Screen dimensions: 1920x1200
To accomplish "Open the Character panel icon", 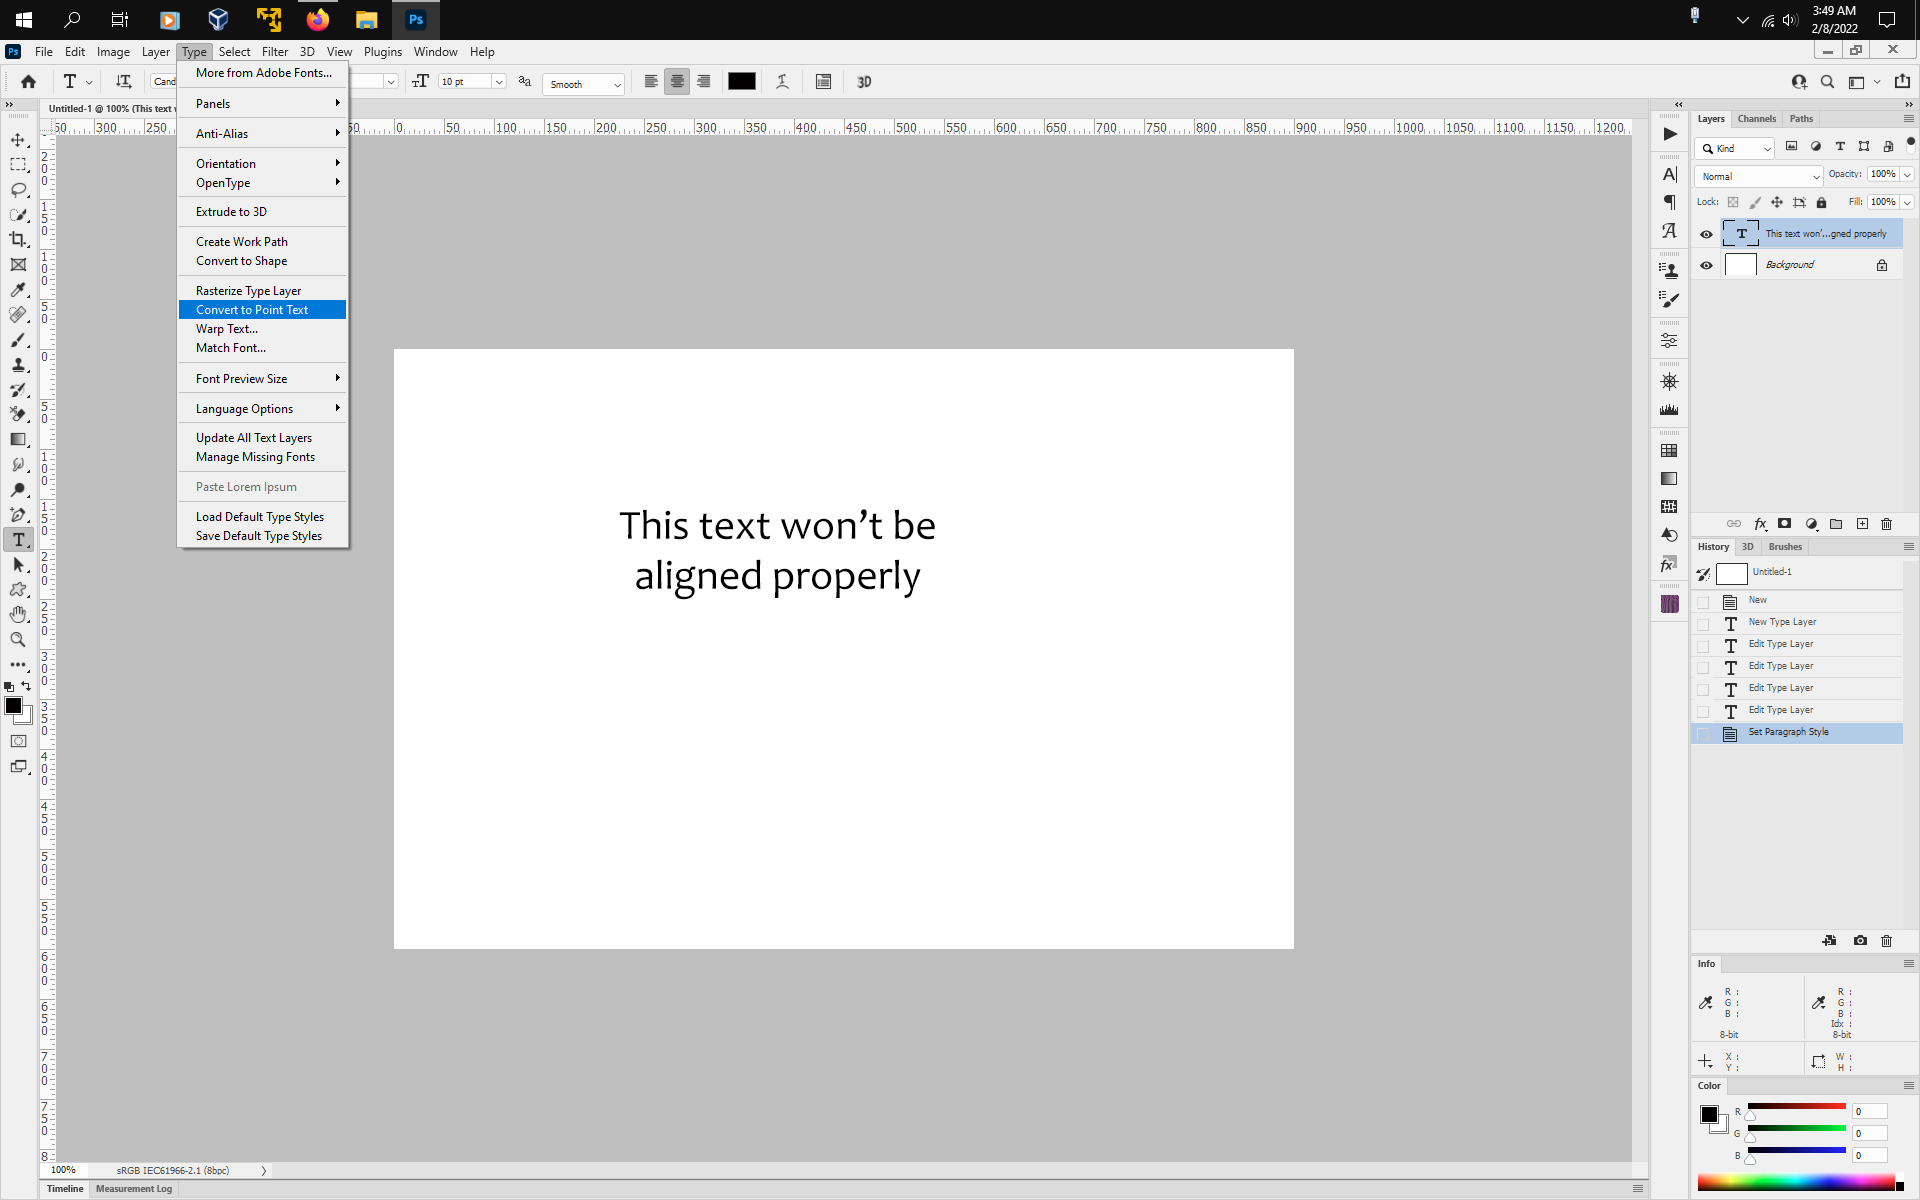I will click(x=1669, y=174).
